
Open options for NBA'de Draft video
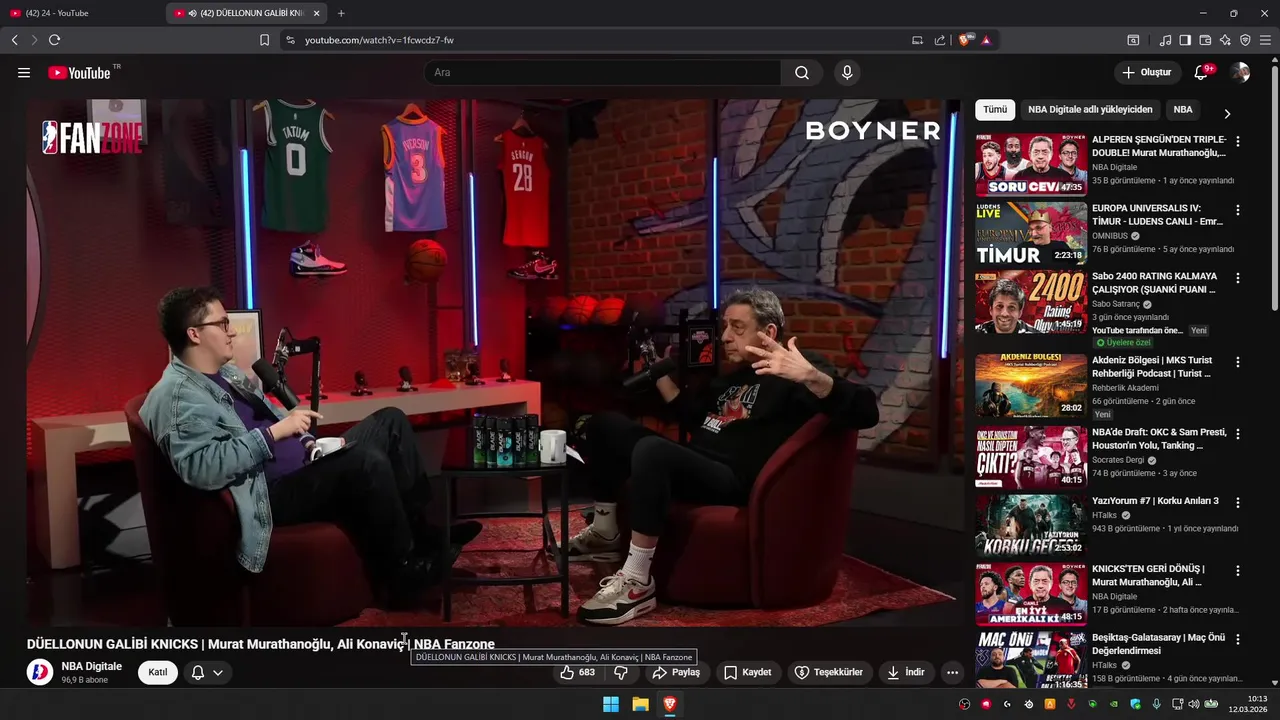1238,434
